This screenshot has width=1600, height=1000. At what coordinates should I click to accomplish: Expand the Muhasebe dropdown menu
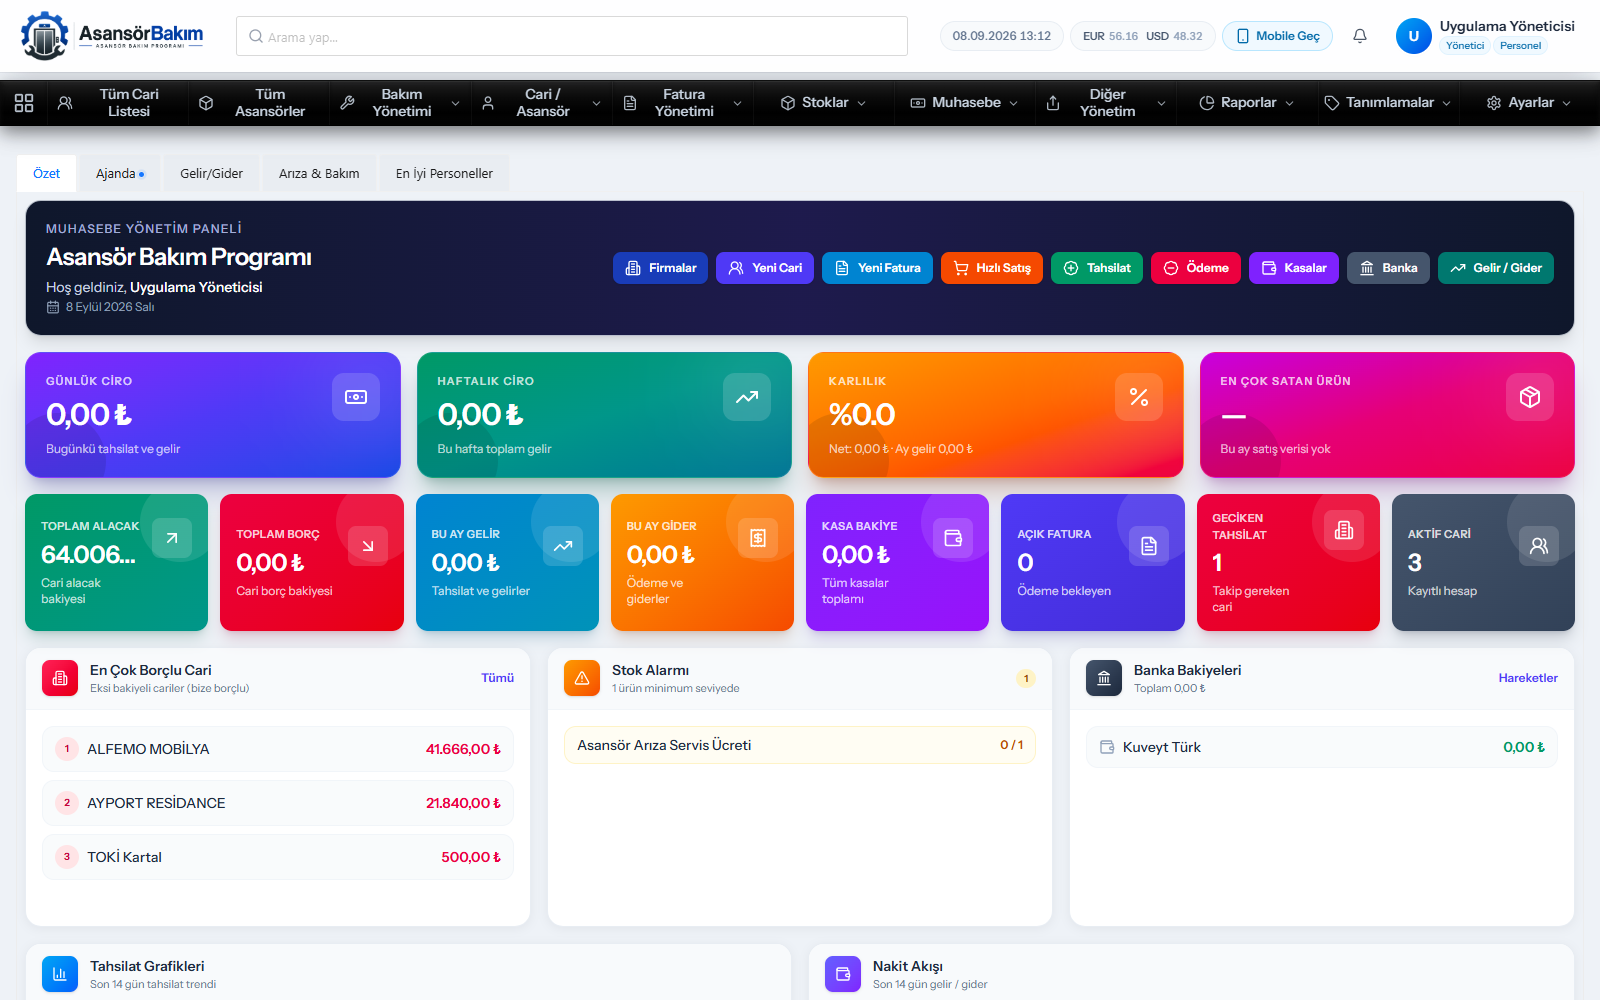click(964, 103)
